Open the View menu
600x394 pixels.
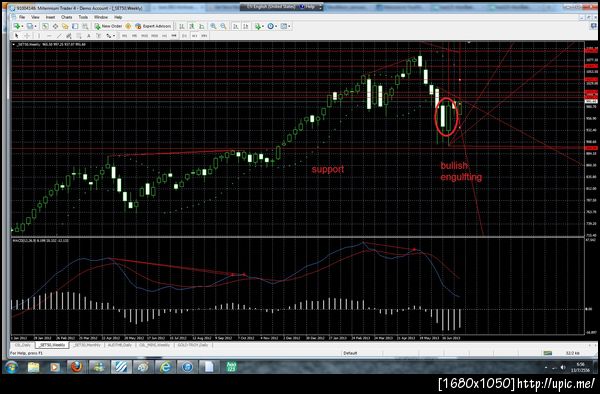[35, 17]
